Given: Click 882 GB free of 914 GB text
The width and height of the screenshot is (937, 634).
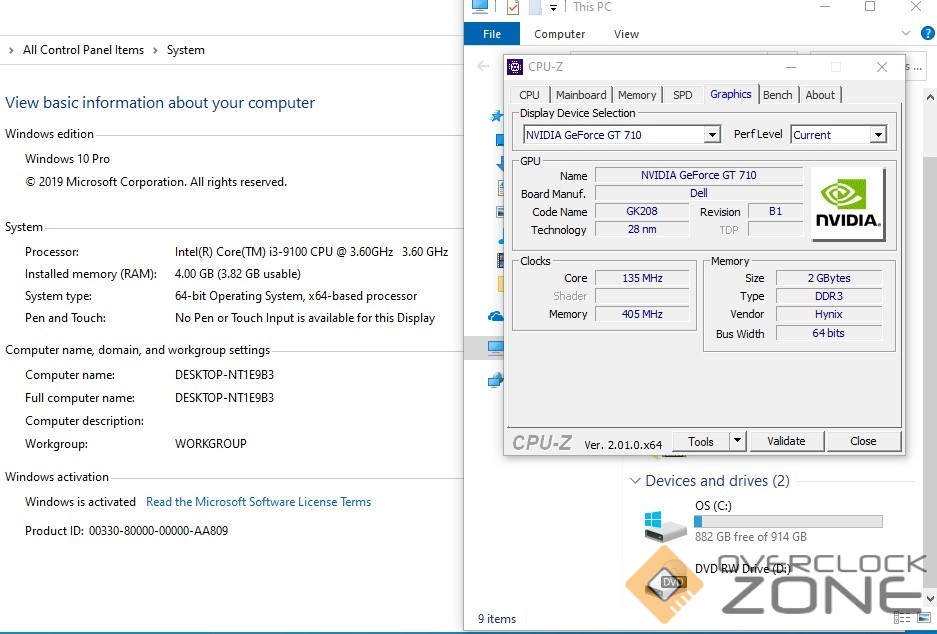Looking at the screenshot, I should click(x=751, y=537).
